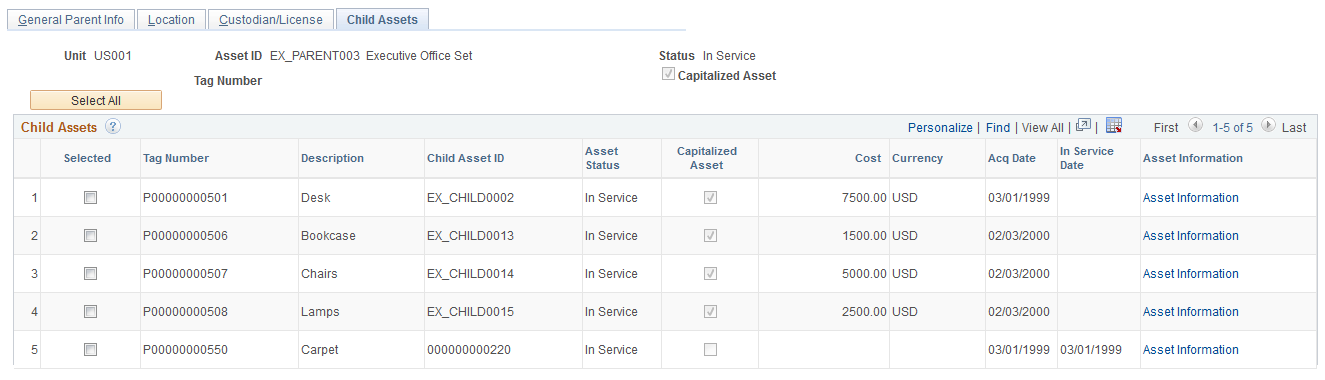The width and height of the screenshot is (1325, 380).
Task: Click the View All link
Action: point(1043,128)
